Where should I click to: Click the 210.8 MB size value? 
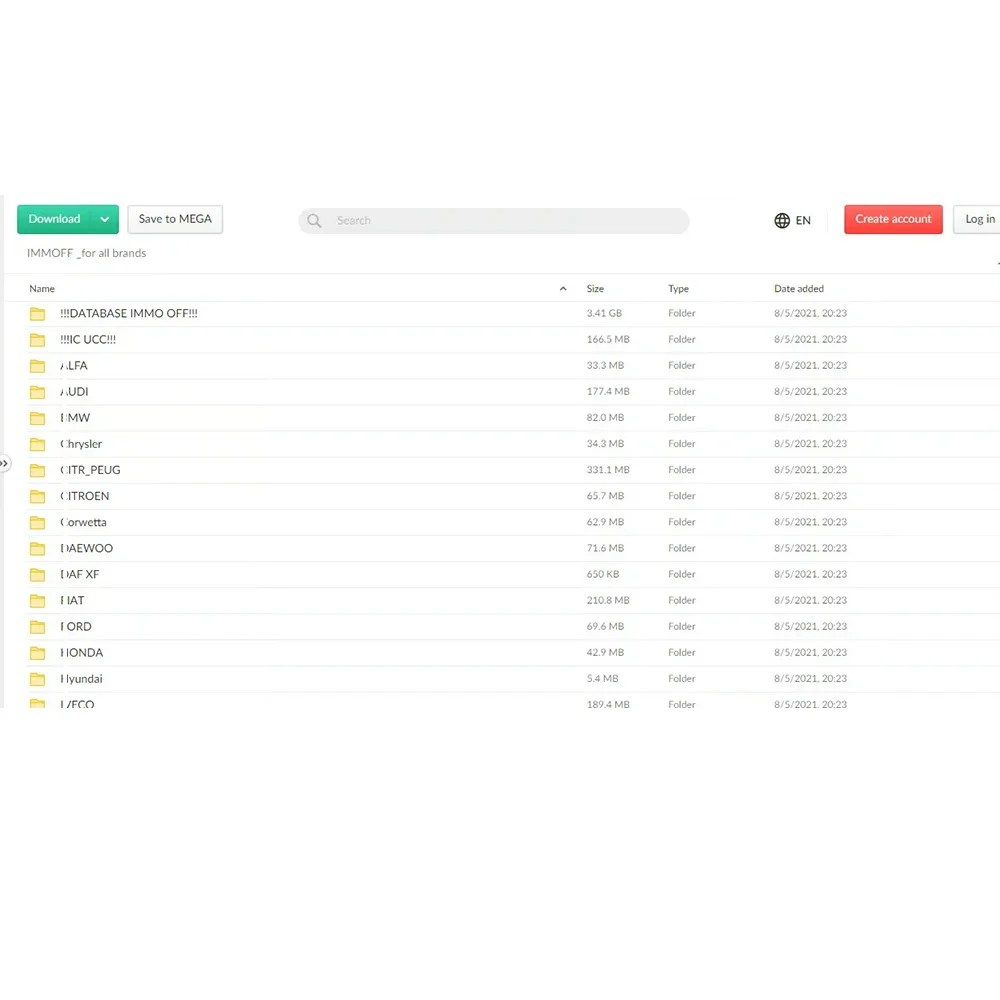608,601
